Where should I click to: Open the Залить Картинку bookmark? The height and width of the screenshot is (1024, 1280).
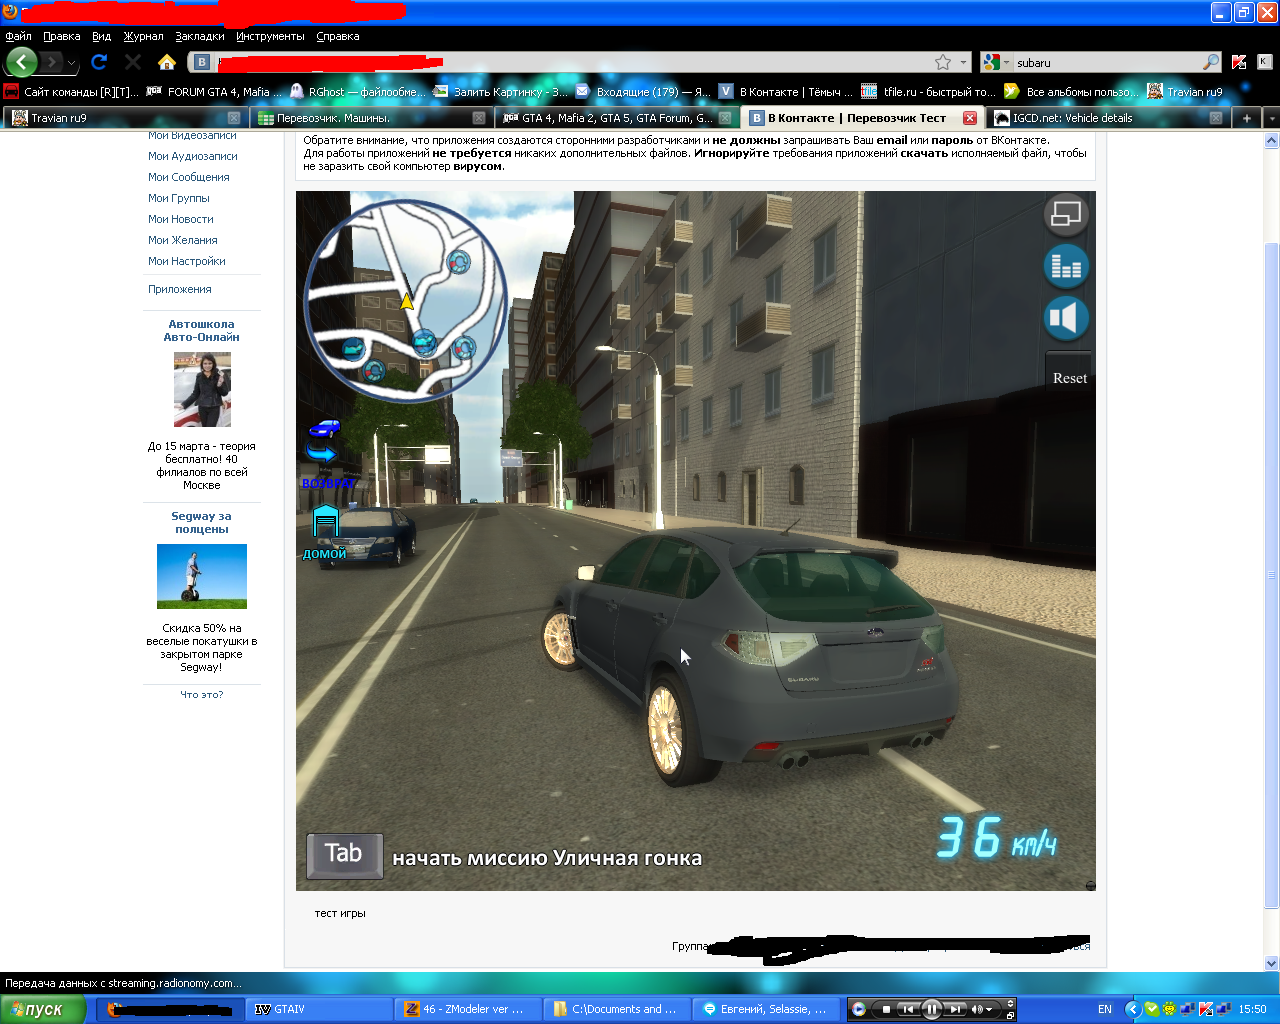pyautogui.click(x=501, y=91)
